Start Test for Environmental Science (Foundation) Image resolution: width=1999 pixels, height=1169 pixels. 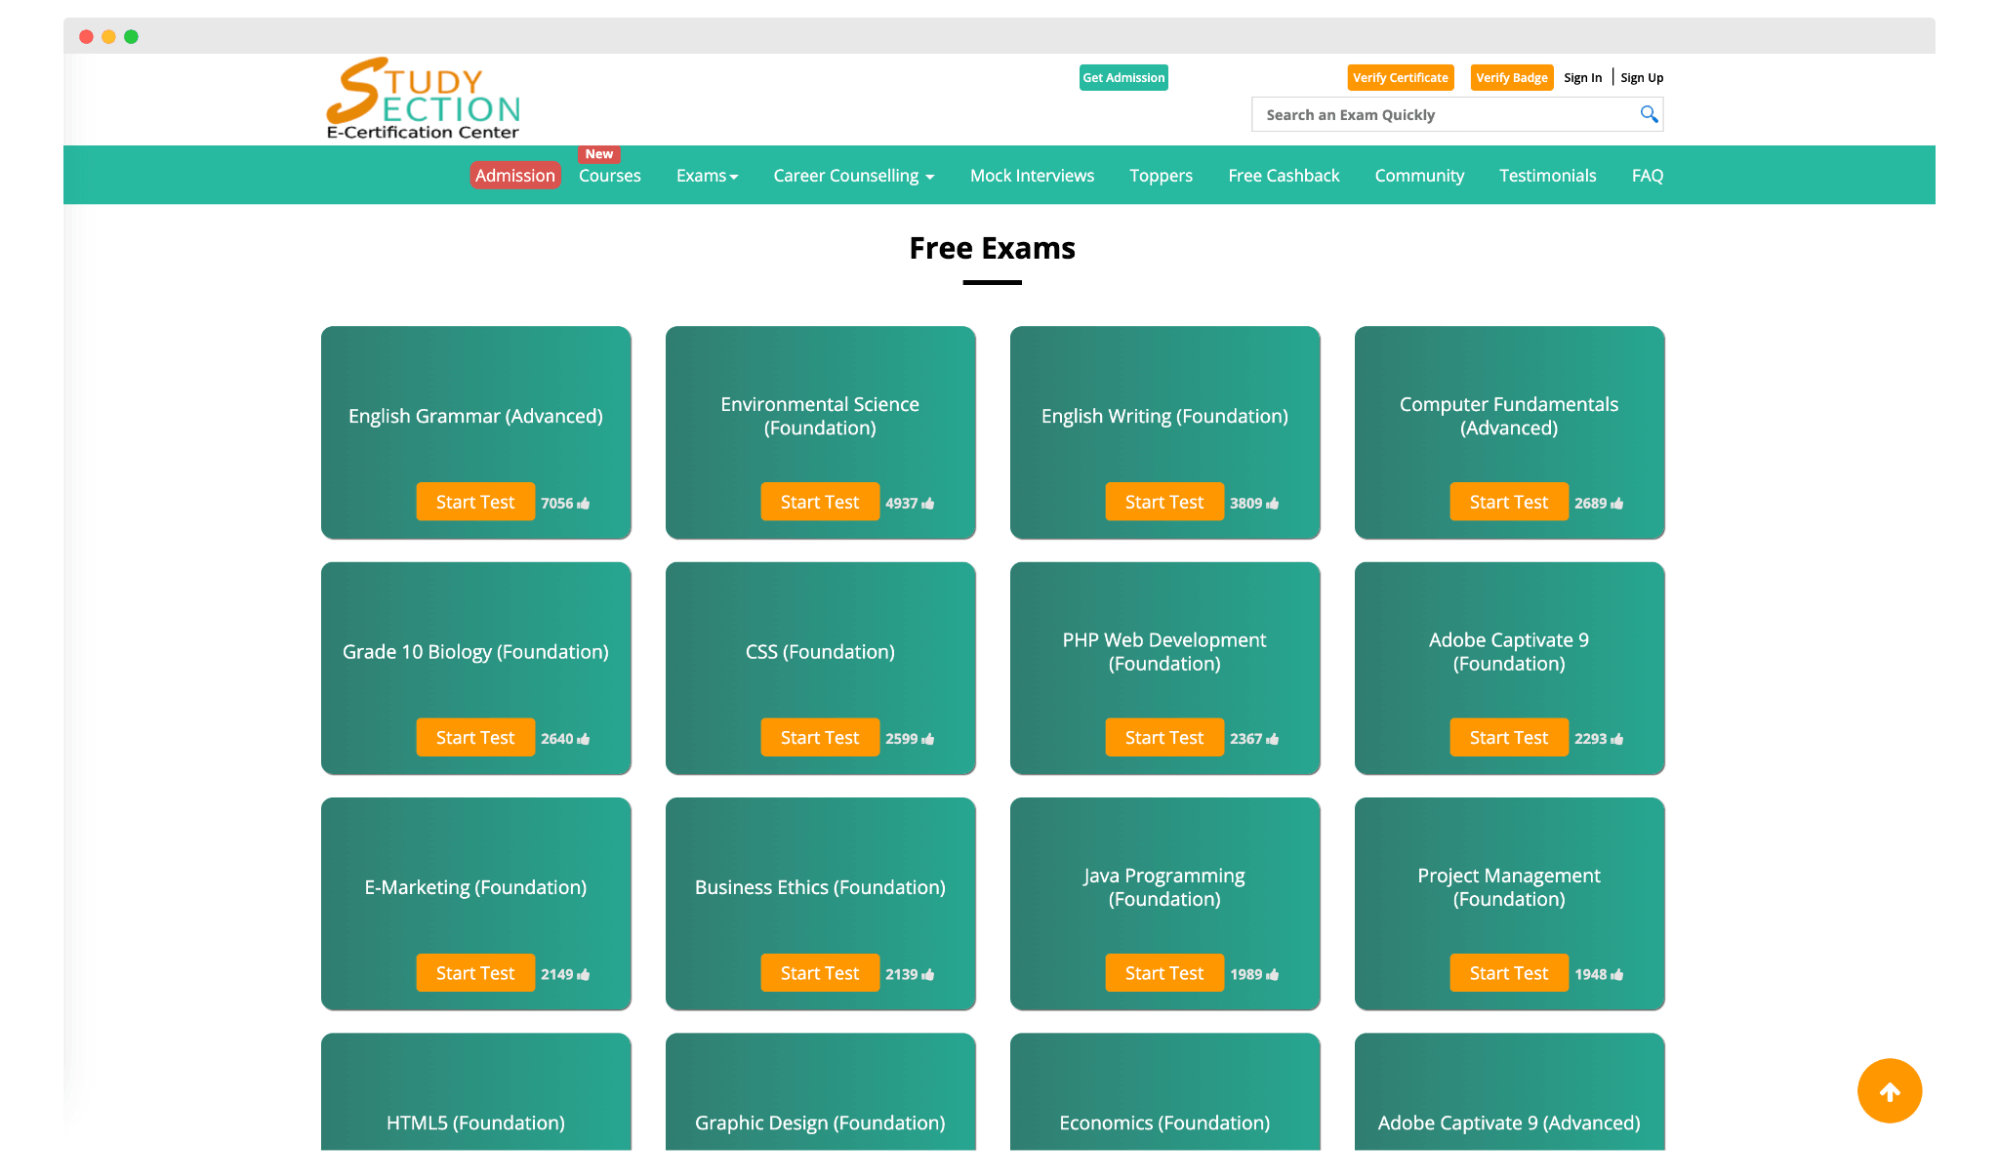click(819, 502)
